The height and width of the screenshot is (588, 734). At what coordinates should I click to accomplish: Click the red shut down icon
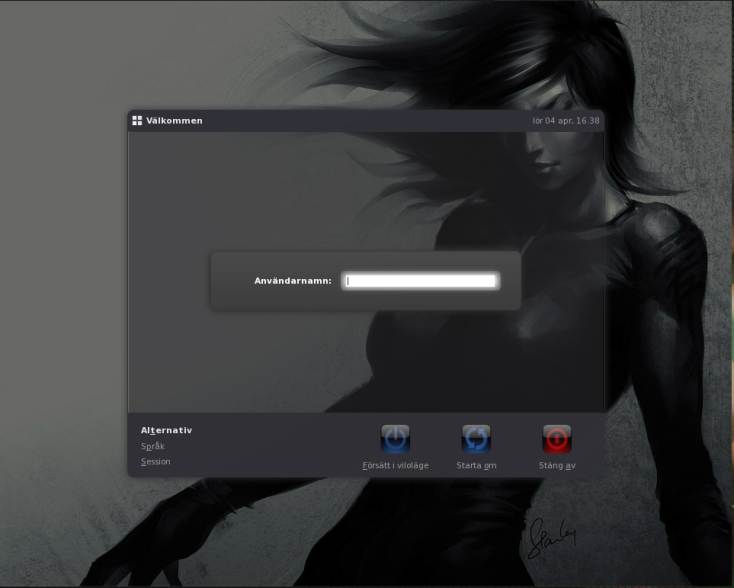[557, 439]
